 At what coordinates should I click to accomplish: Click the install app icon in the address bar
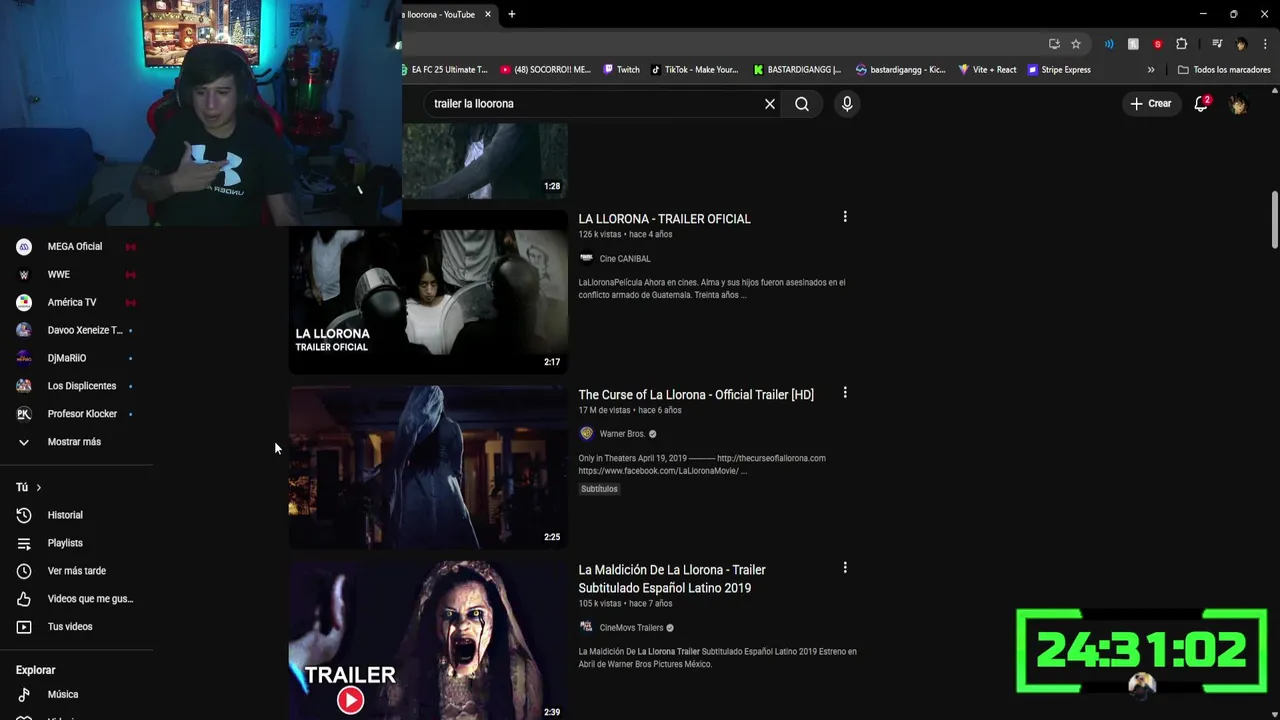click(x=1054, y=44)
